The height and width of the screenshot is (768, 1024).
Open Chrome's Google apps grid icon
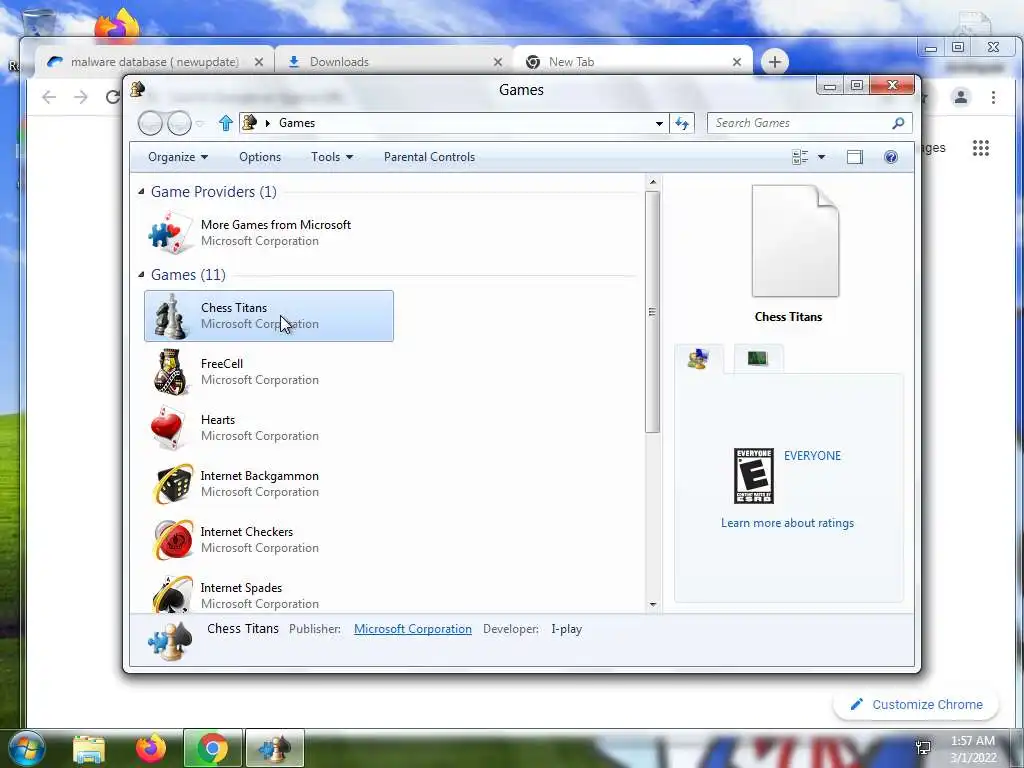(981, 148)
